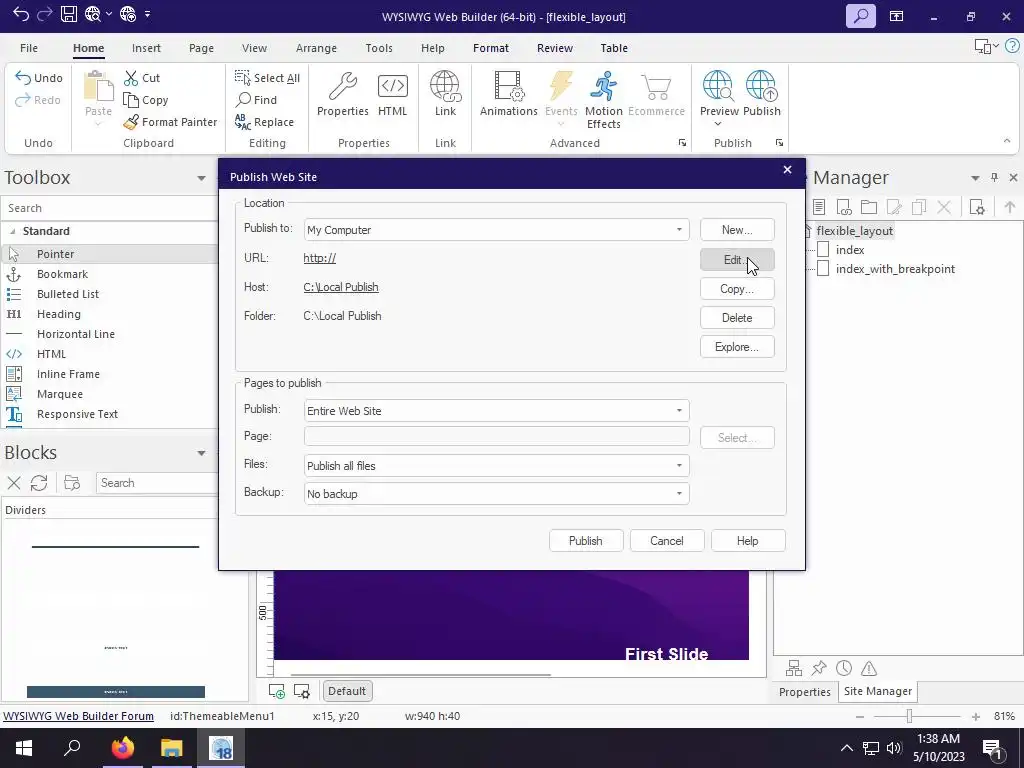Open File Explorer from the taskbar

pos(172,748)
